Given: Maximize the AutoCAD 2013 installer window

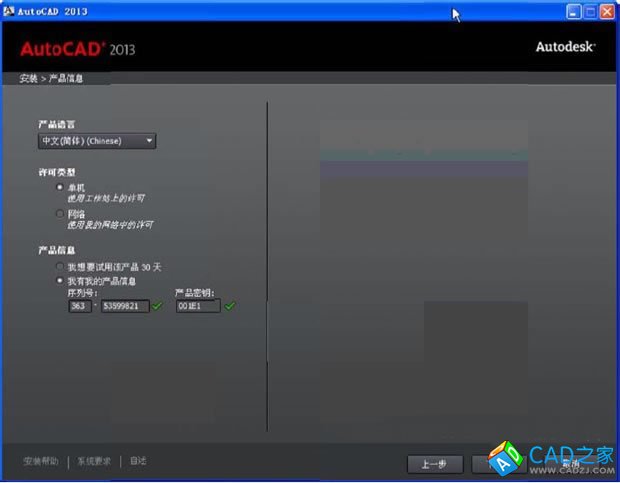Looking at the screenshot, I should point(590,11).
